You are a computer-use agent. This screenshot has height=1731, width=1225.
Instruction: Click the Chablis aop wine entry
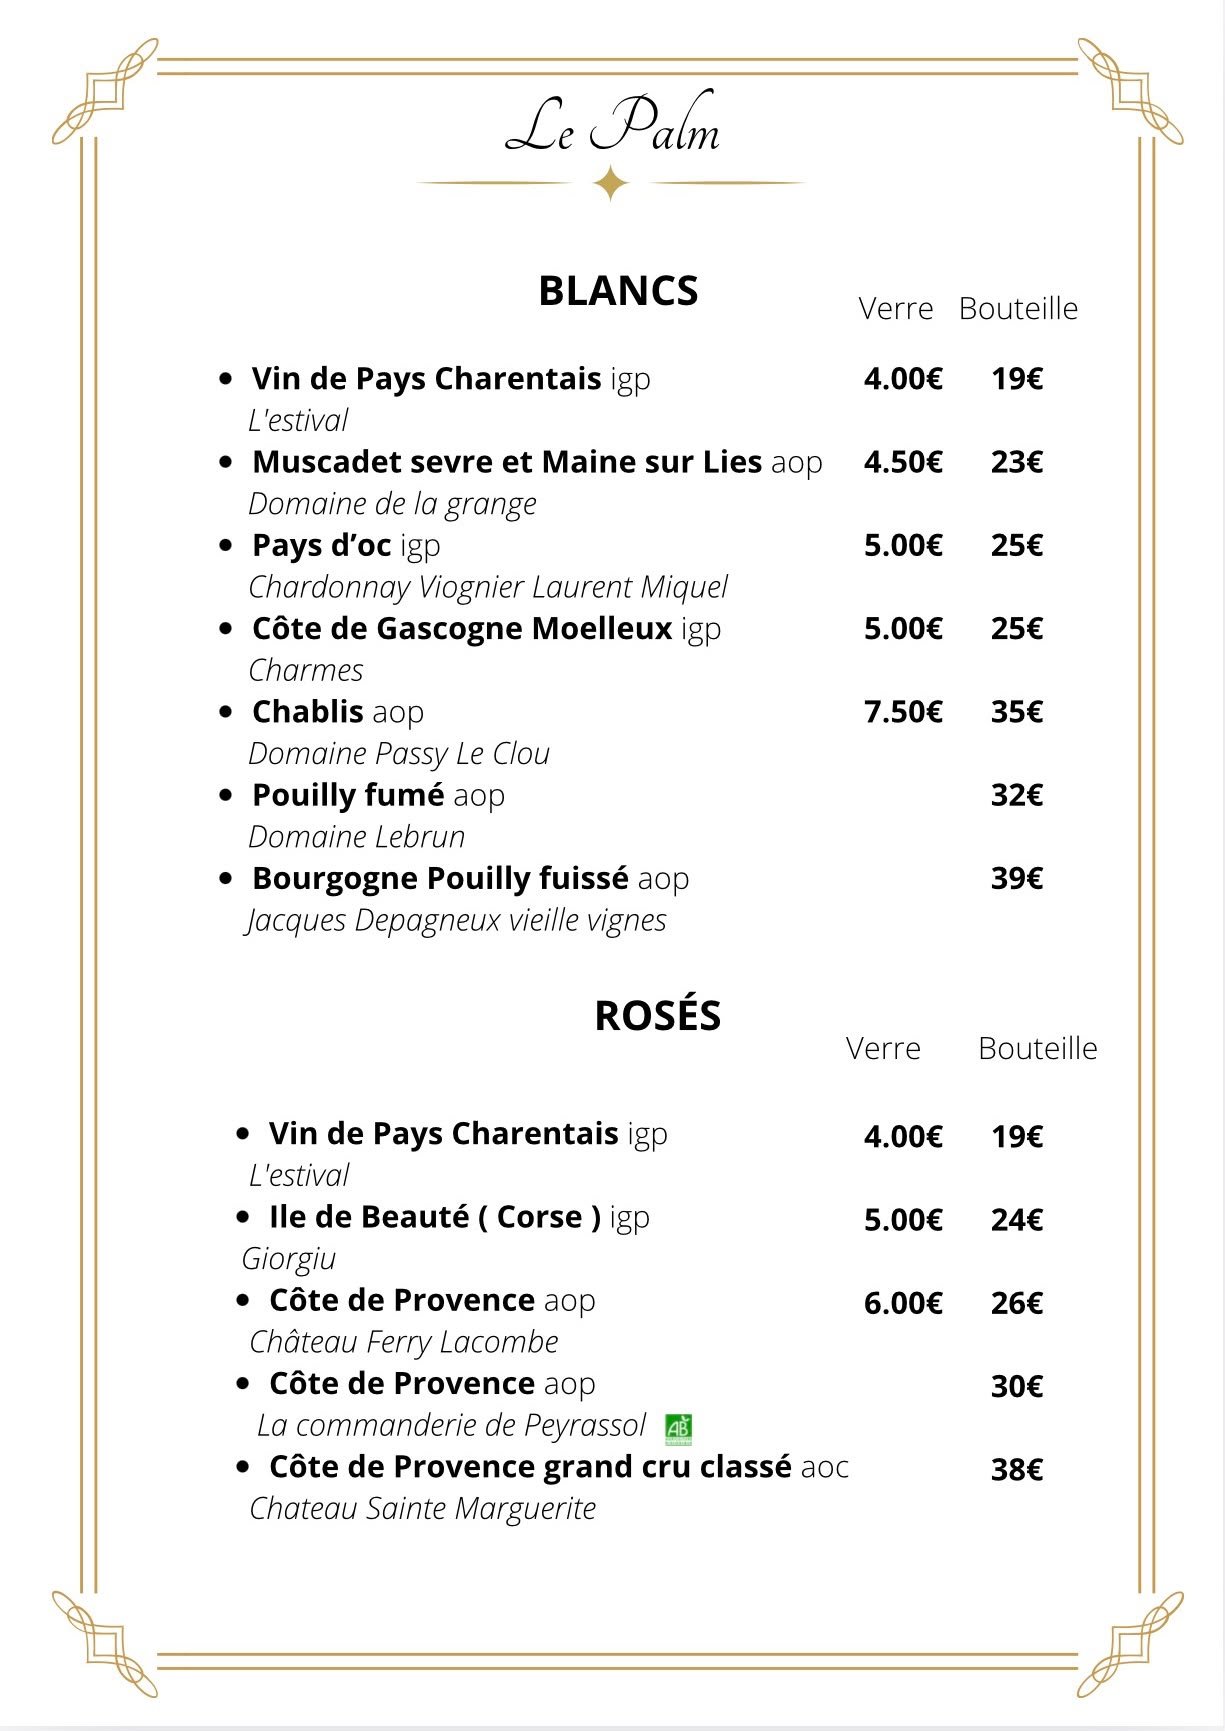[x=338, y=712]
